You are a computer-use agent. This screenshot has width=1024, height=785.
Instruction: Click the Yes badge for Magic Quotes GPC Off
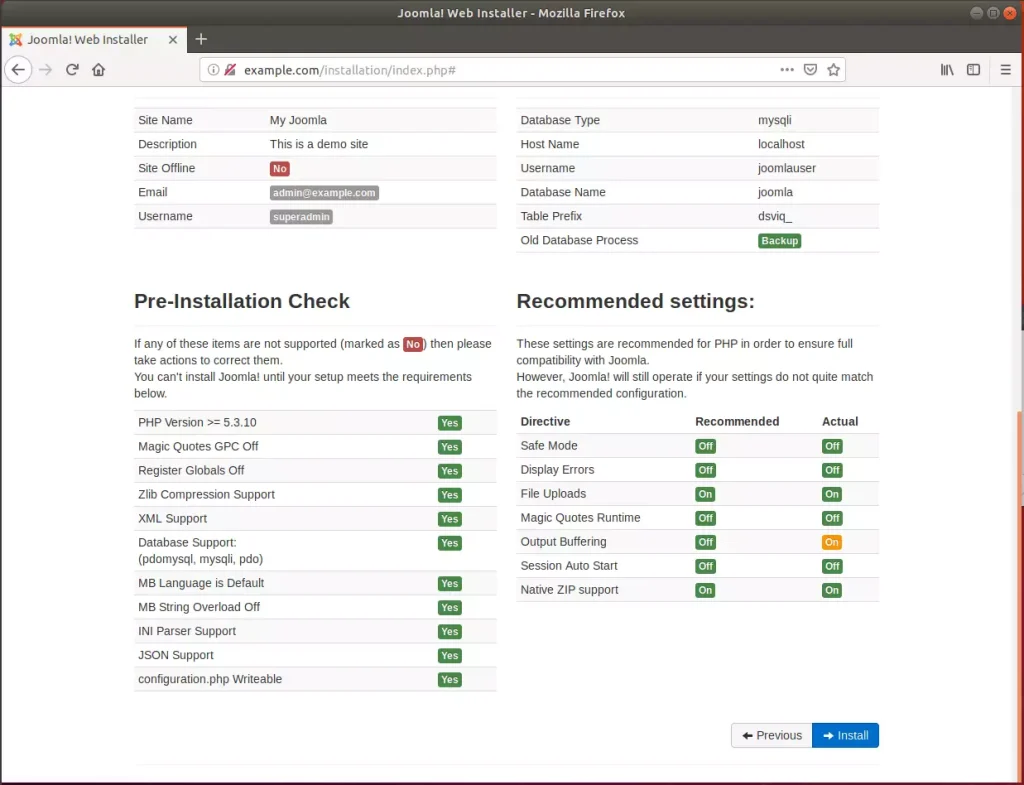(x=449, y=447)
